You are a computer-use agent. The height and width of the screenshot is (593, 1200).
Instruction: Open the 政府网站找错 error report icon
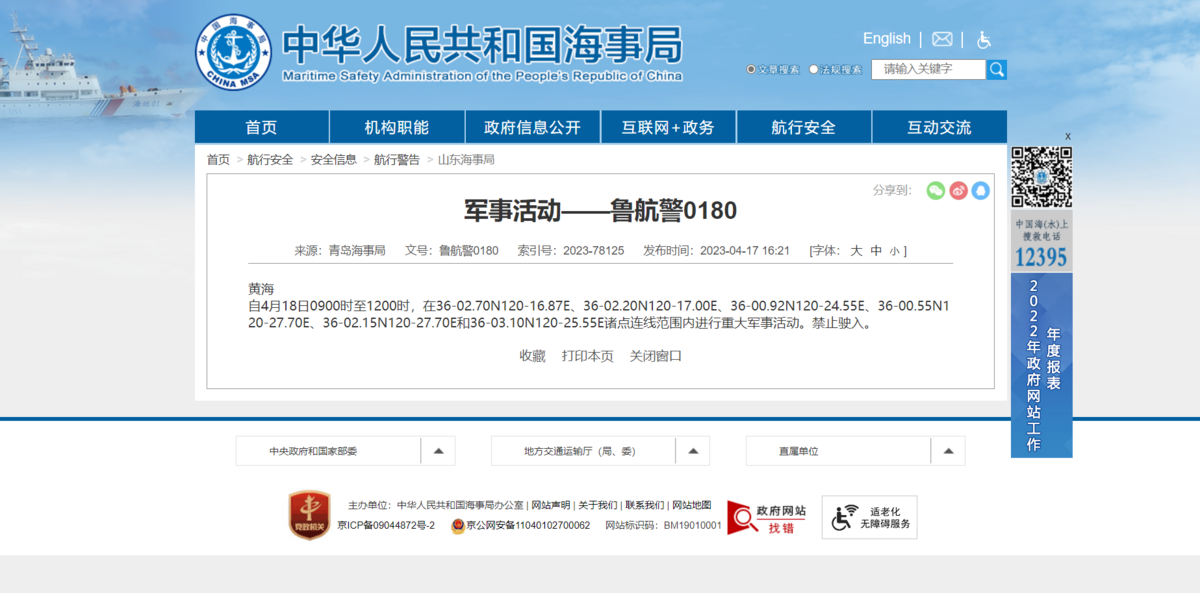coord(767,517)
